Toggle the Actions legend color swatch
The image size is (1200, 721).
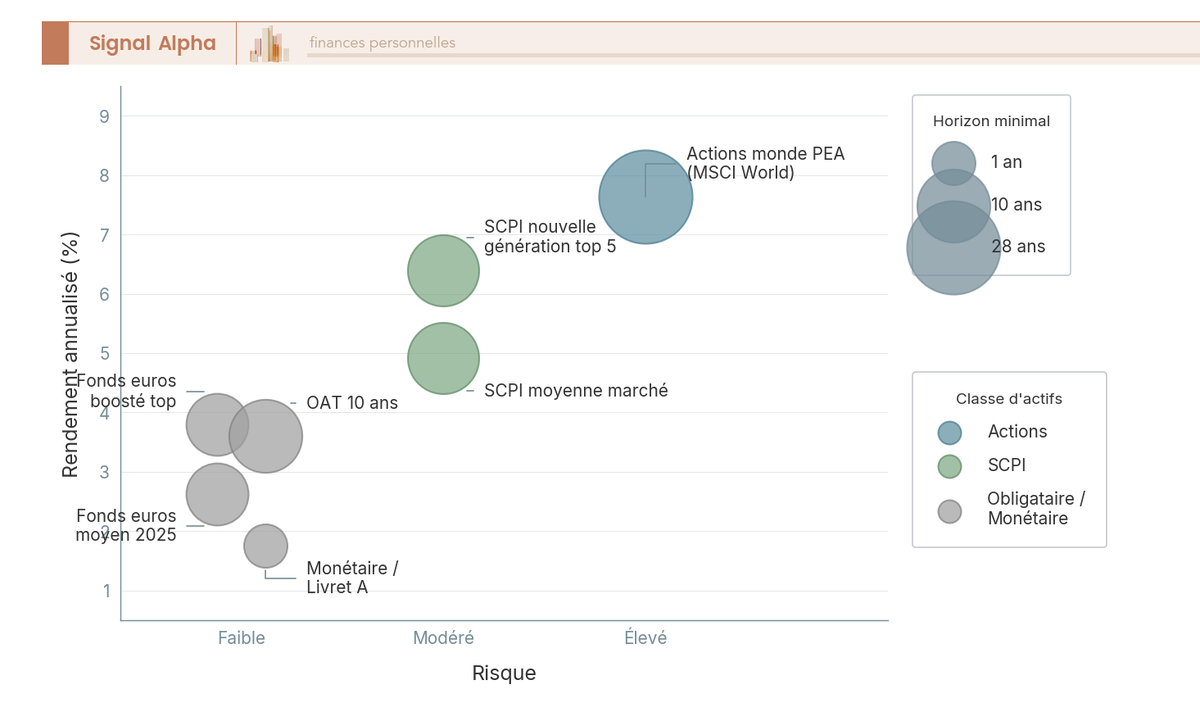949,432
